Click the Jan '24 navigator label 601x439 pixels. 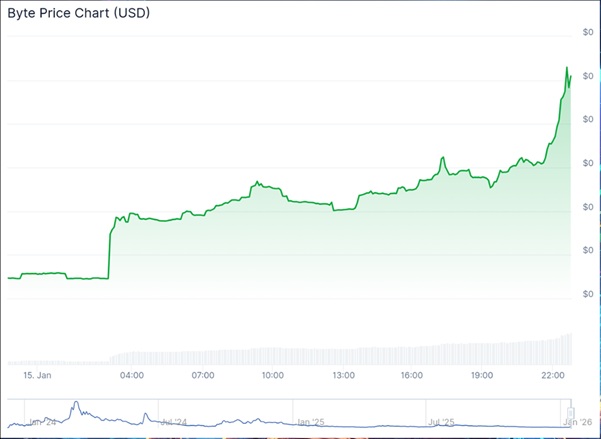tap(42, 422)
